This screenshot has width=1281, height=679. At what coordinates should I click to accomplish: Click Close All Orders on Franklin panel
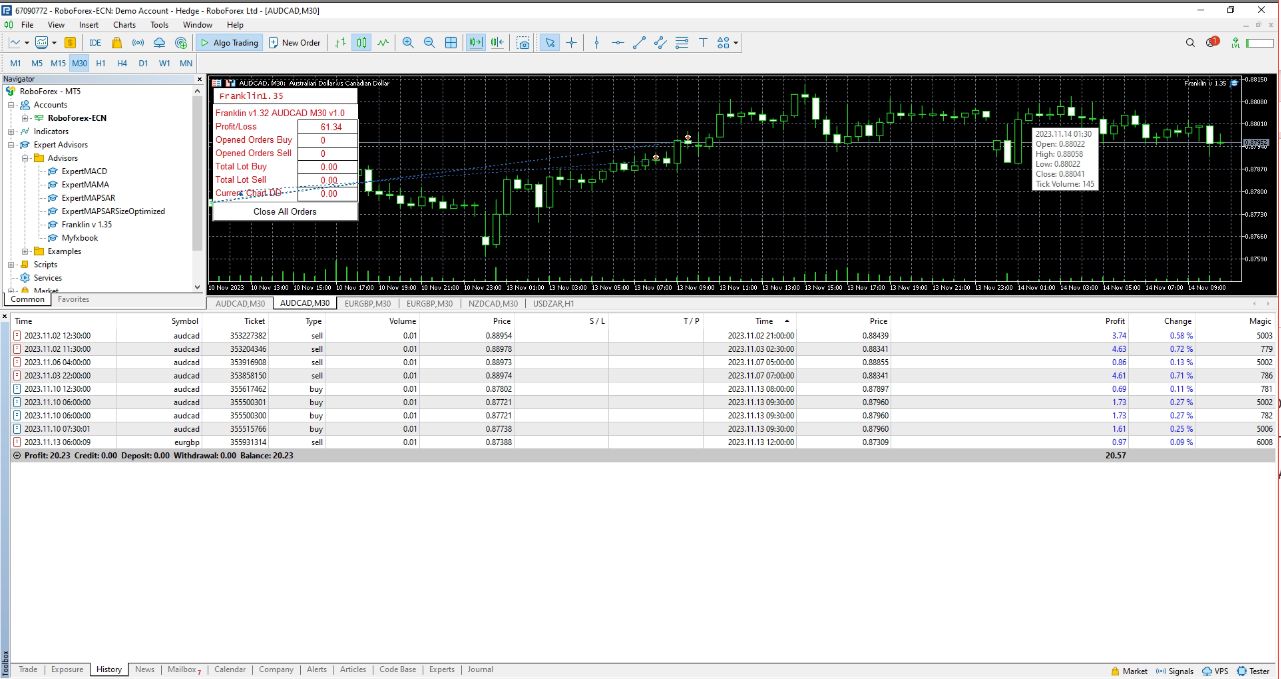click(x=285, y=212)
